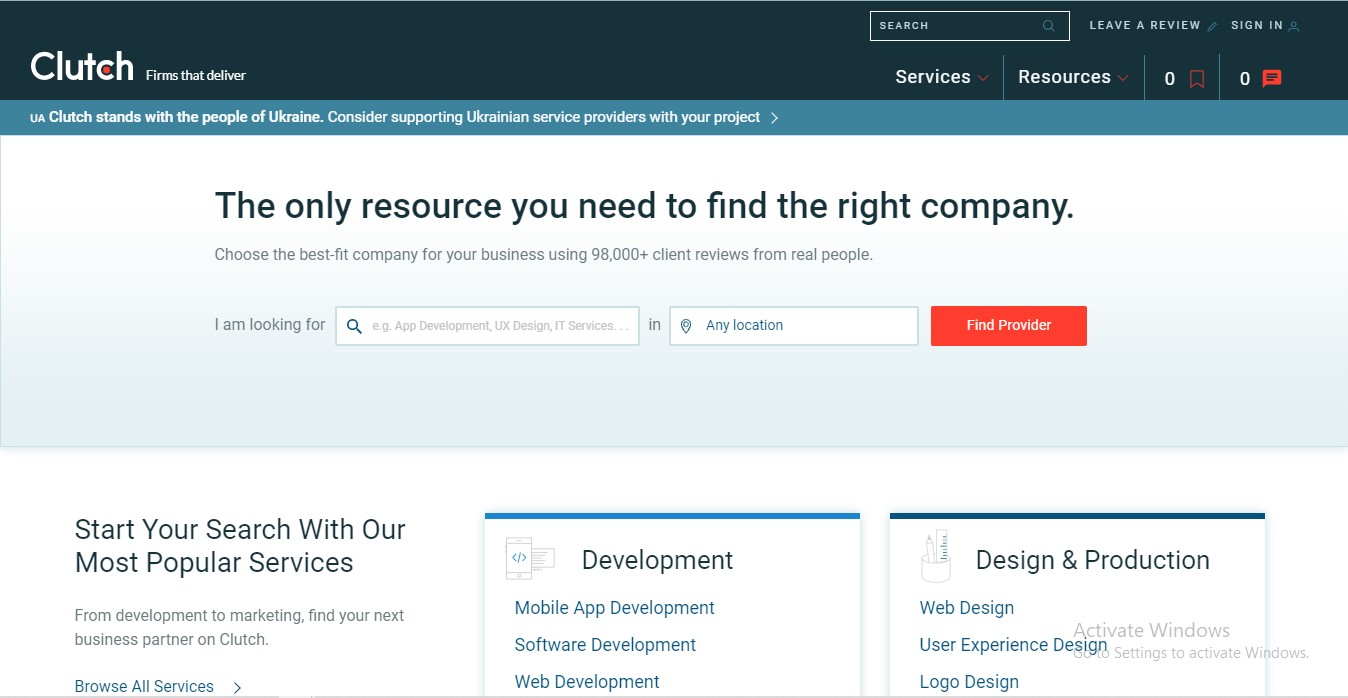Click the Clutch logo
This screenshot has height=698, width=1348.
[82, 67]
